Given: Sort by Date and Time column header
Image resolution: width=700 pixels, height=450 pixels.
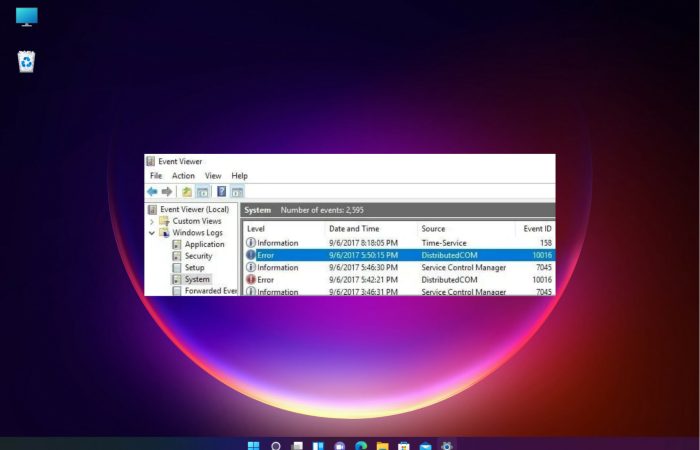Looking at the screenshot, I should coord(354,229).
